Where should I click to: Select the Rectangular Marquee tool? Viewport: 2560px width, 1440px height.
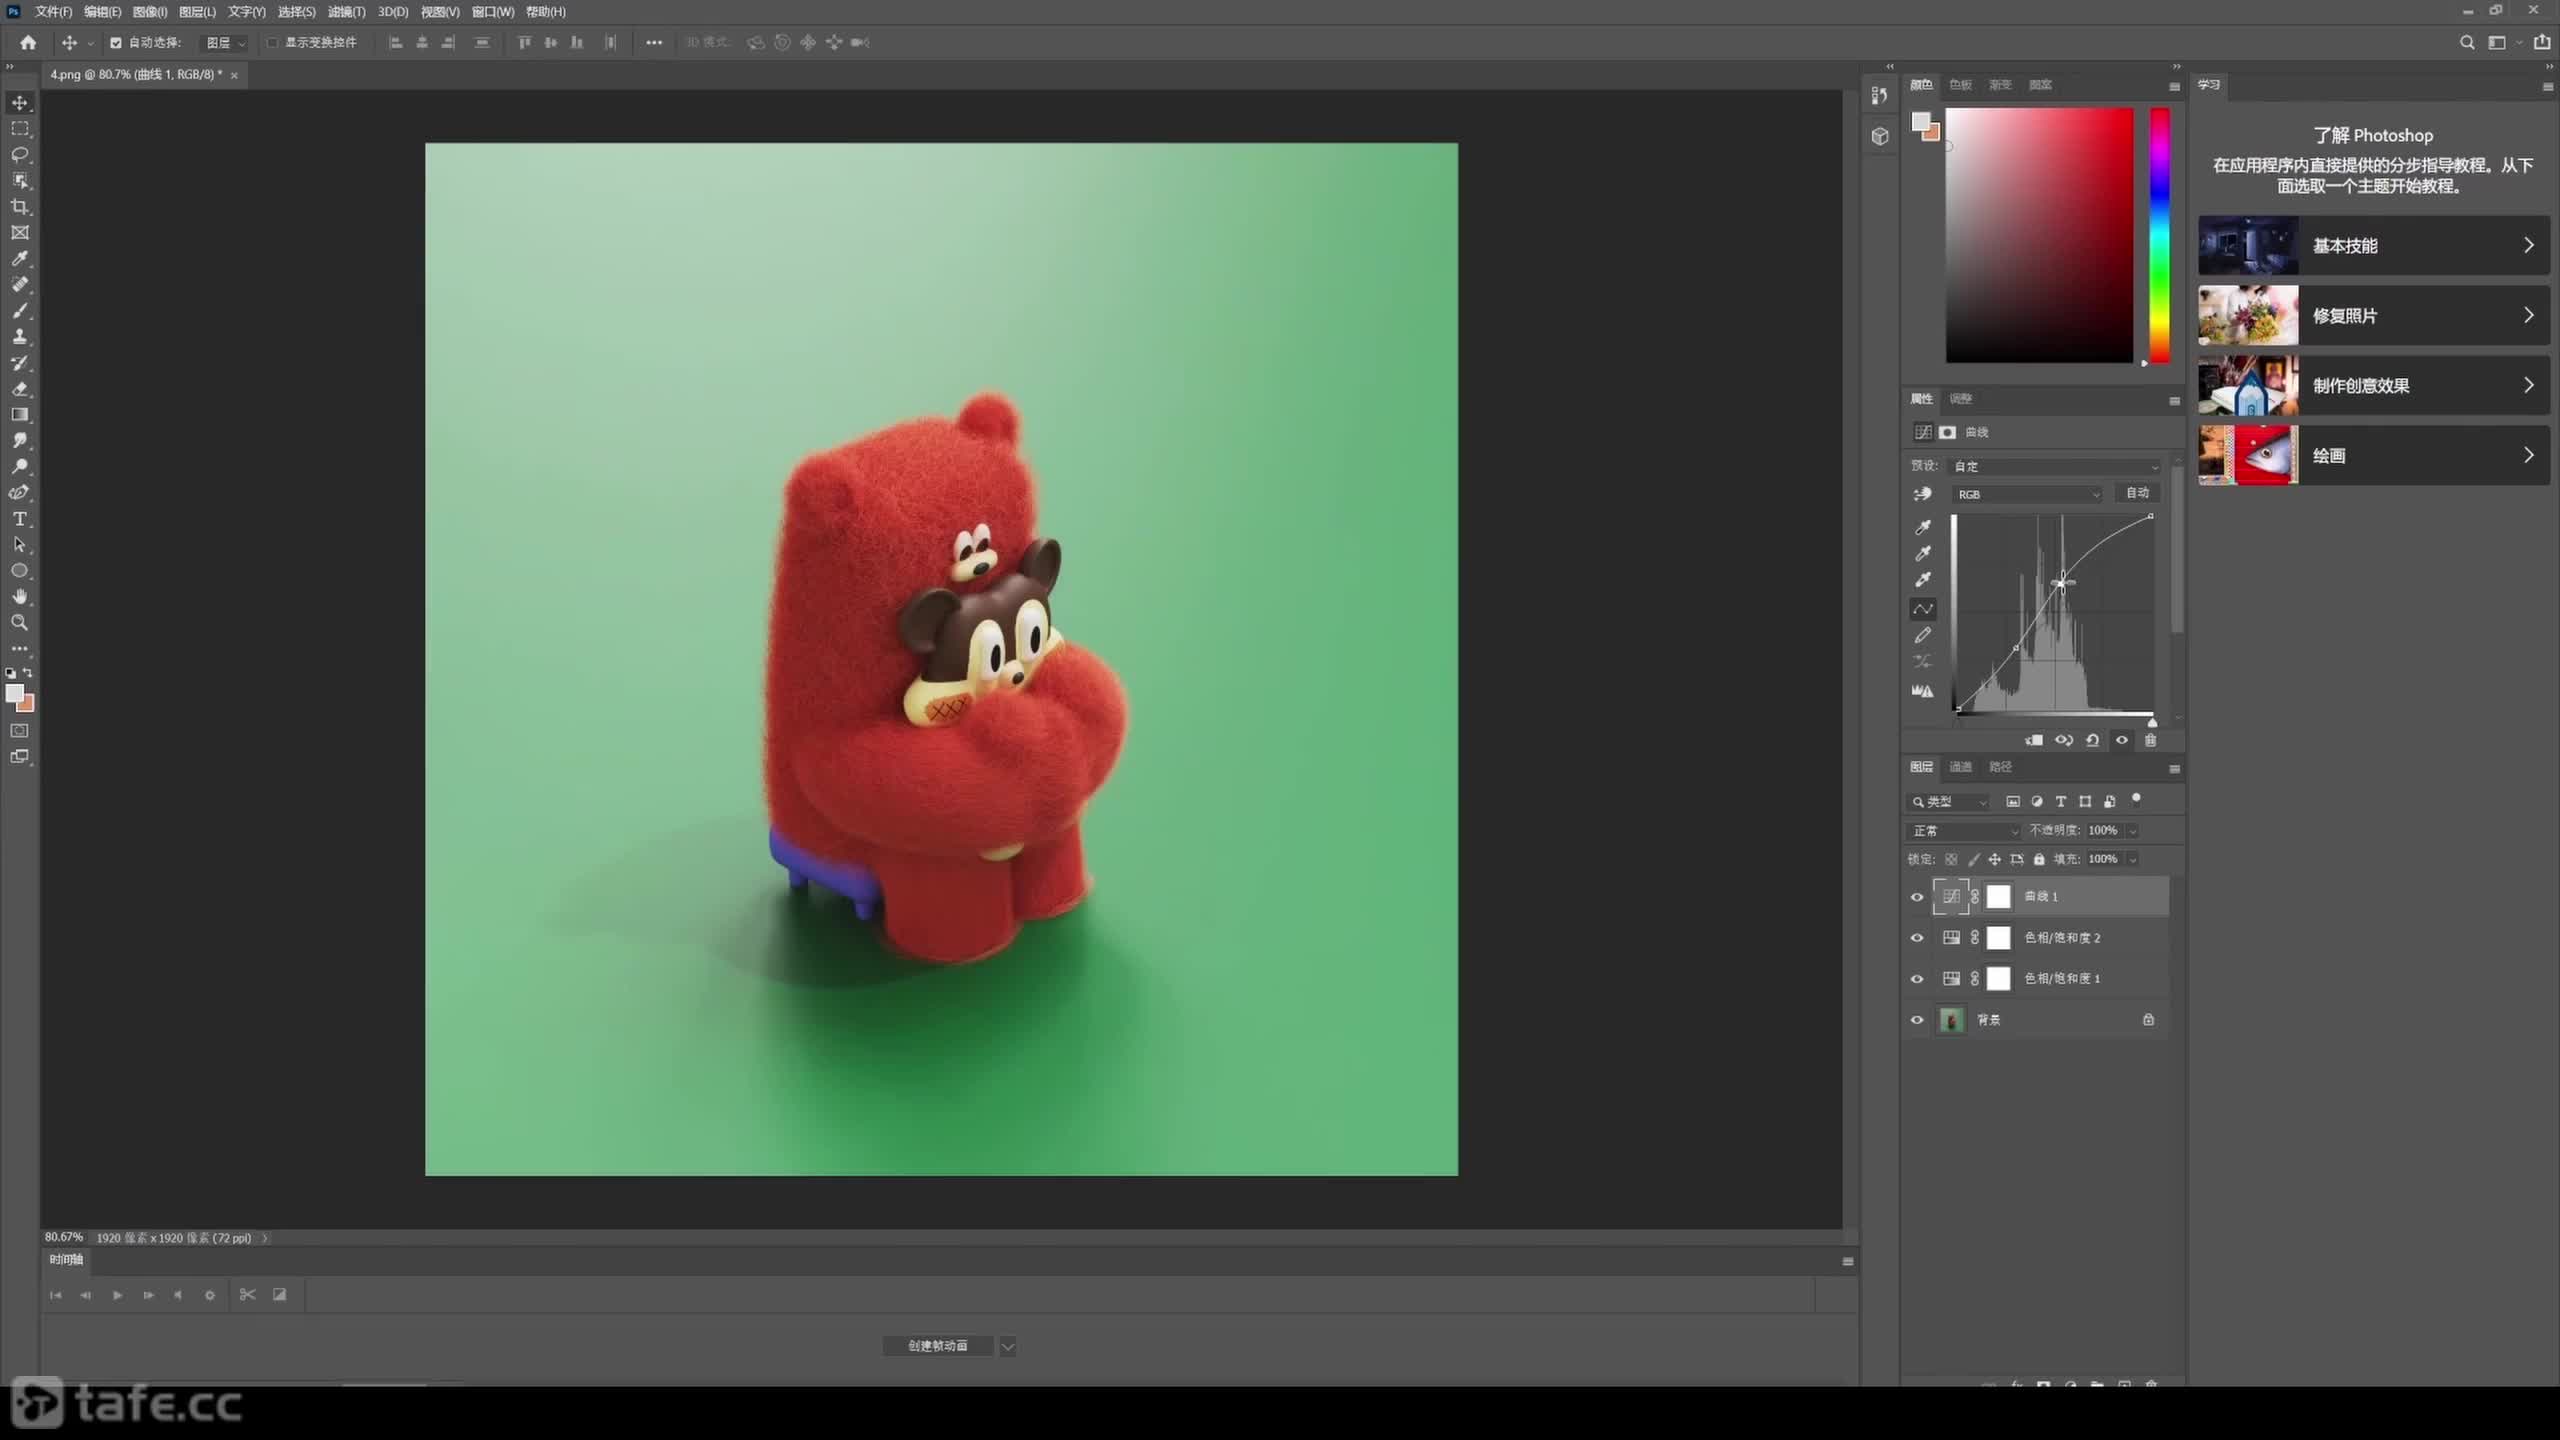click(20, 129)
